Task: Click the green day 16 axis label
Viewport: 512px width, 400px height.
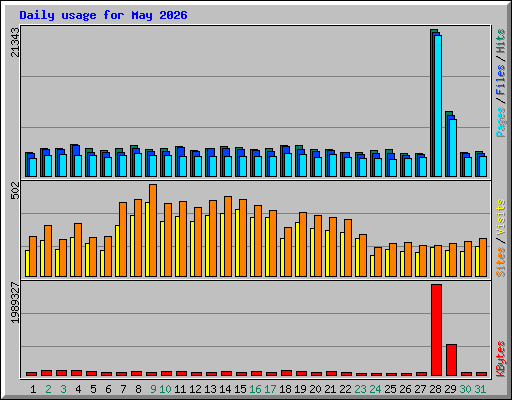Action: point(255,389)
